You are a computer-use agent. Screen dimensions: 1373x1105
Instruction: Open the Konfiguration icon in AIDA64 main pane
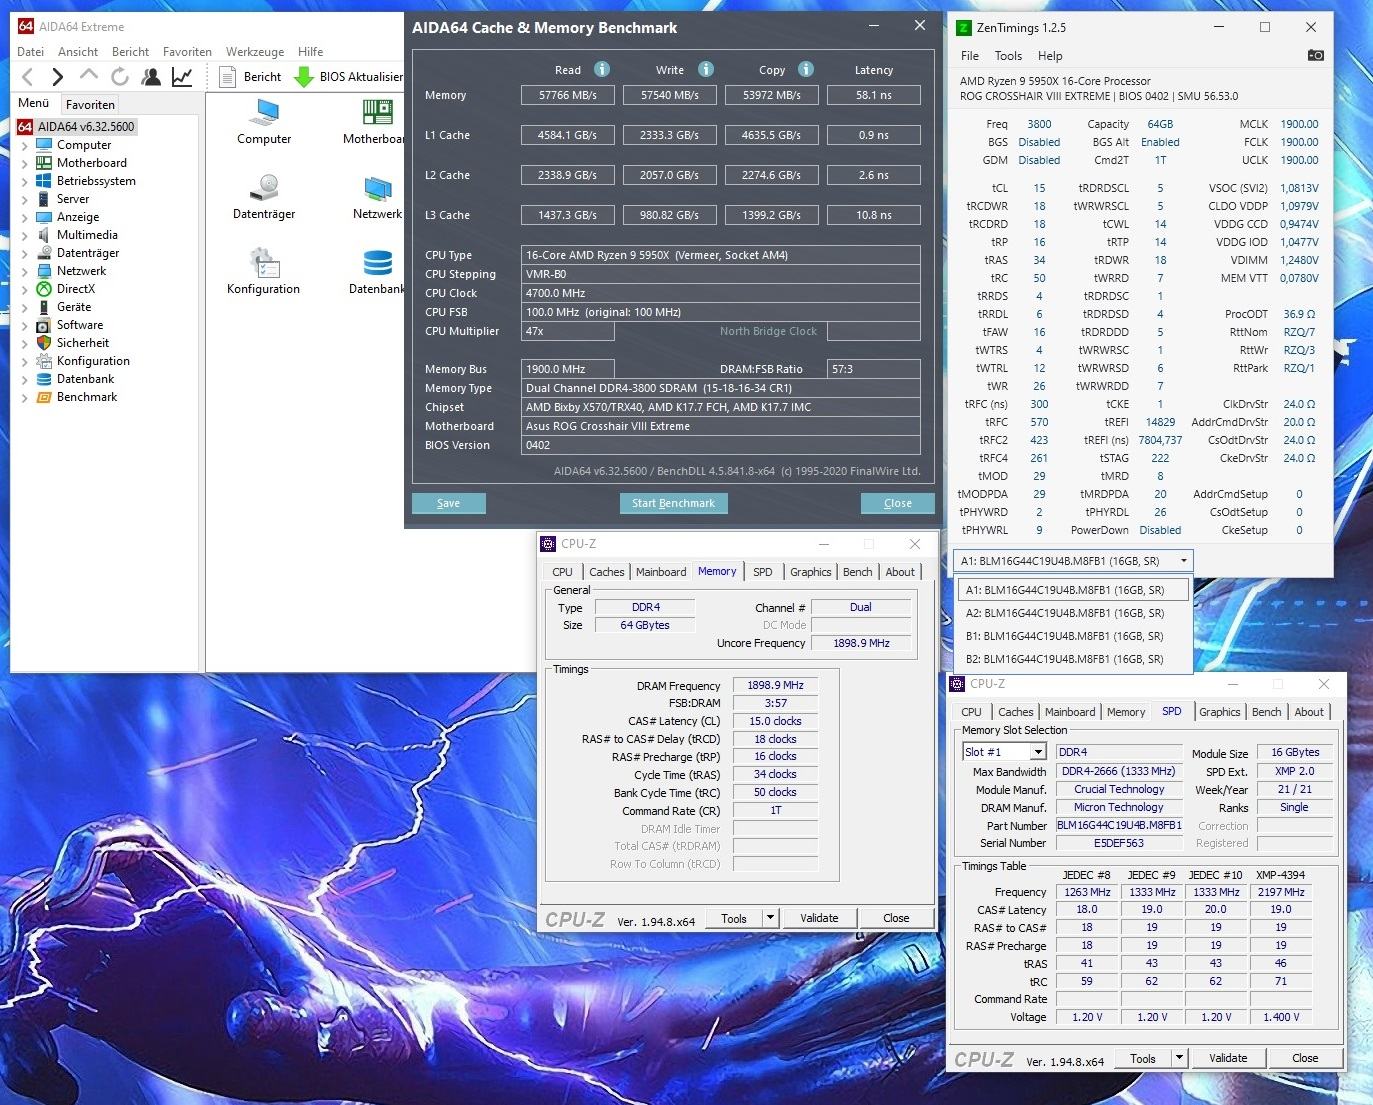click(x=263, y=272)
